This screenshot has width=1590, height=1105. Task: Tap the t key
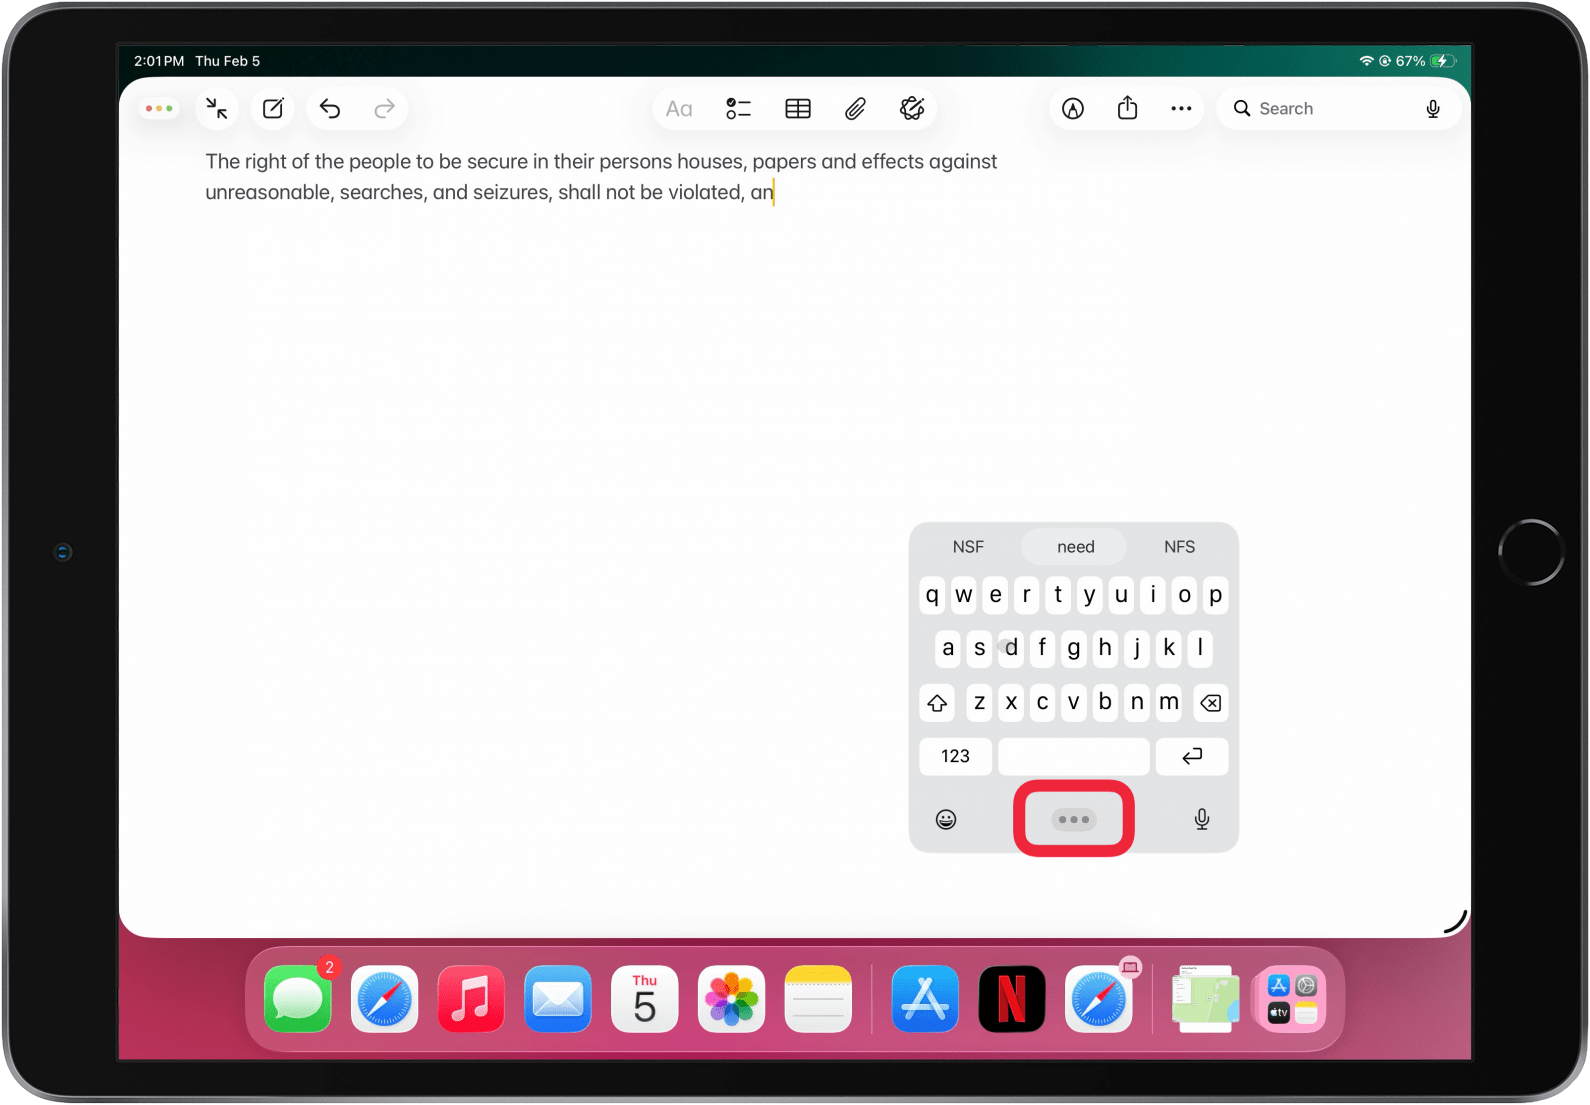tap(1058, 595)
